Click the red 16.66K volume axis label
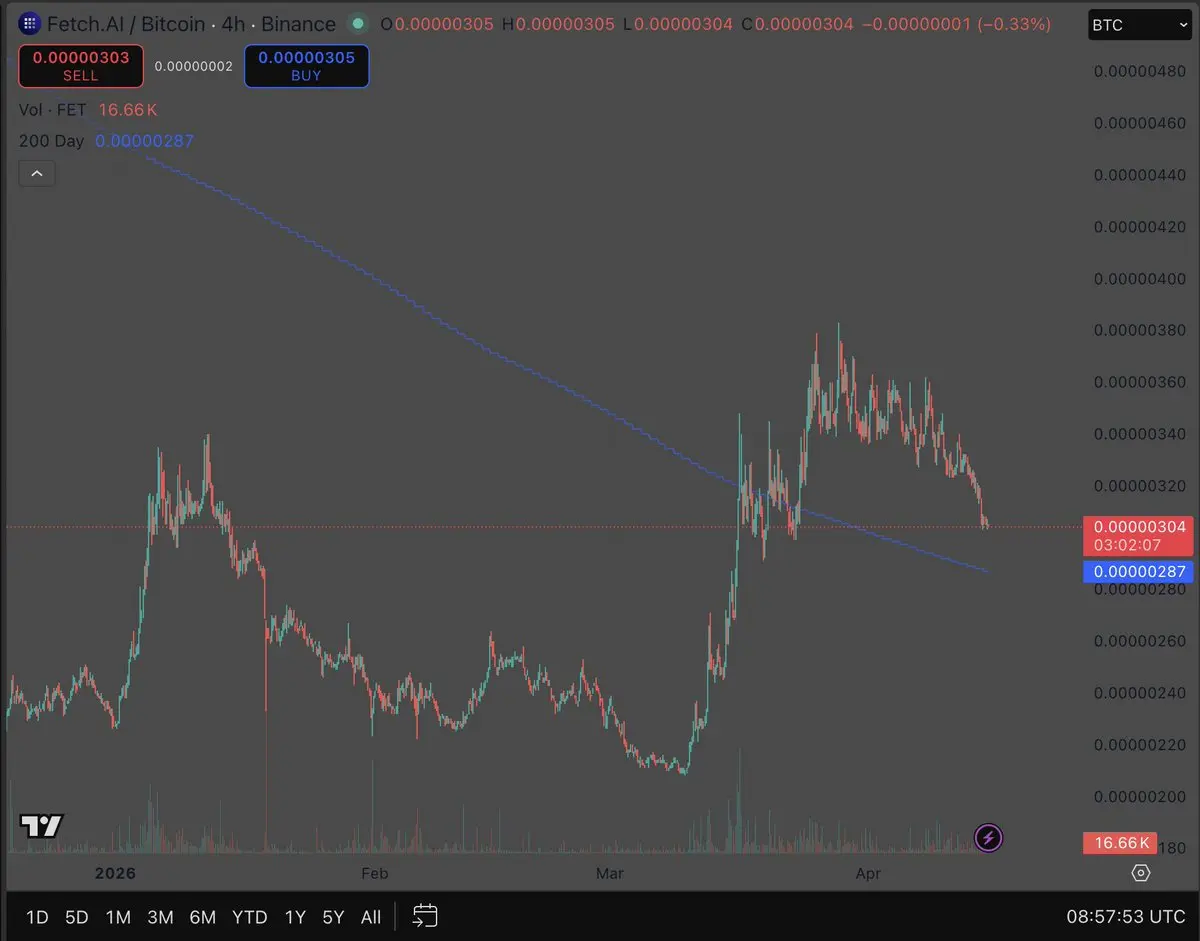 (1120, 843)
